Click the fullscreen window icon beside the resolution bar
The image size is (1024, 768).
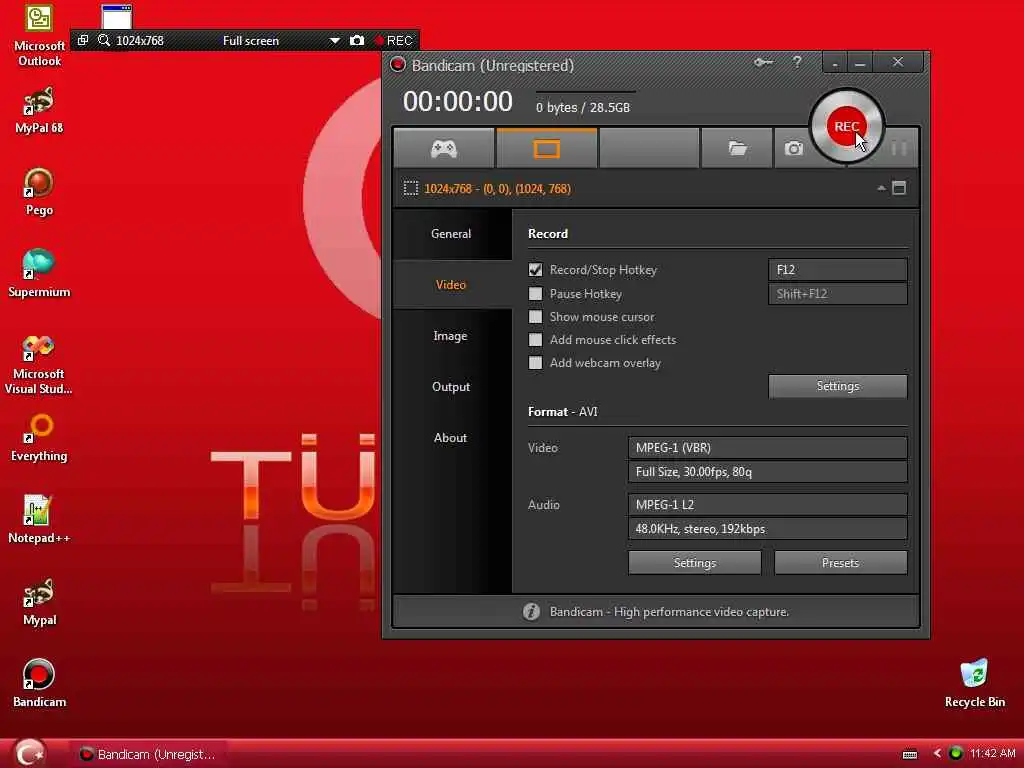click(x=899, y=188)
